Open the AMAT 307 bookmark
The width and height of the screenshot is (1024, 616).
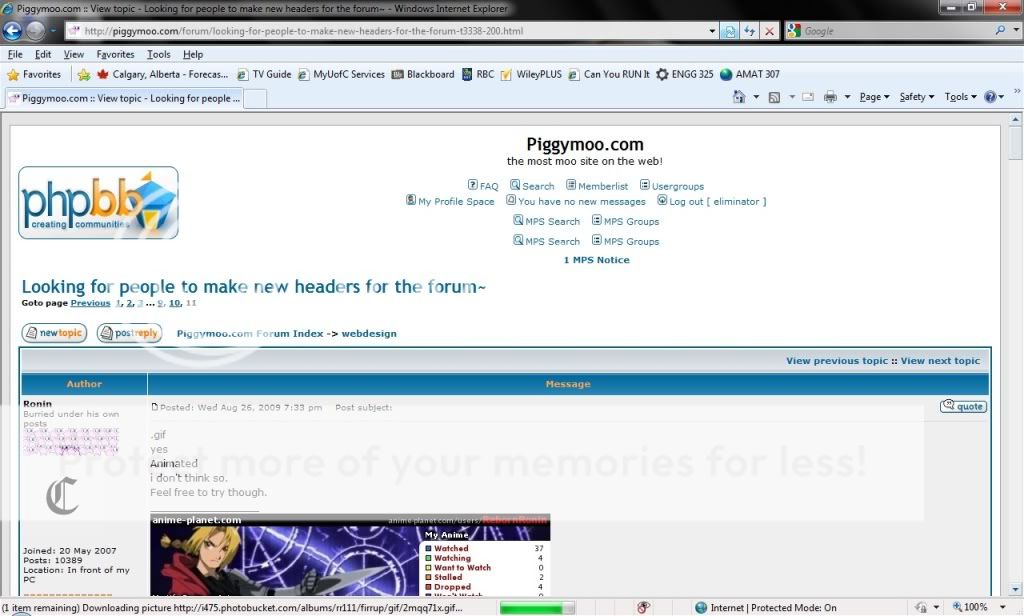click(750, 74)
